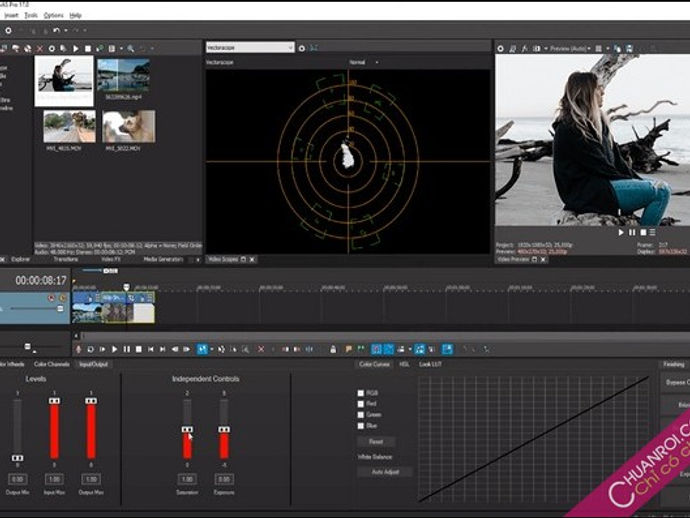Image resolution: width=690 pixels, height=518 pixels.
Task: Go to end in timeline transport
Action: click(163, 349)
